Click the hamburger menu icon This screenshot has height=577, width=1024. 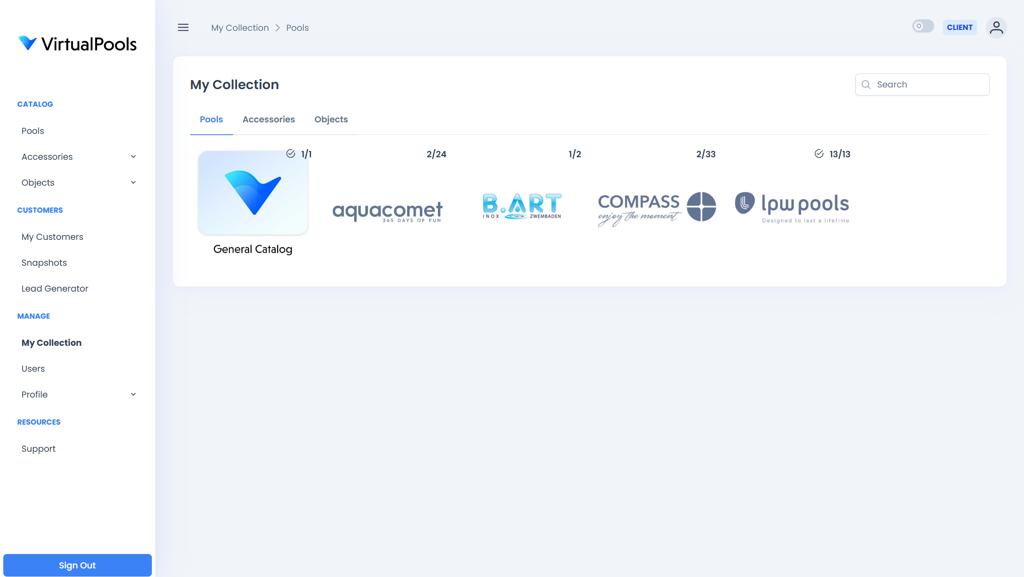[x=183, y=27]
